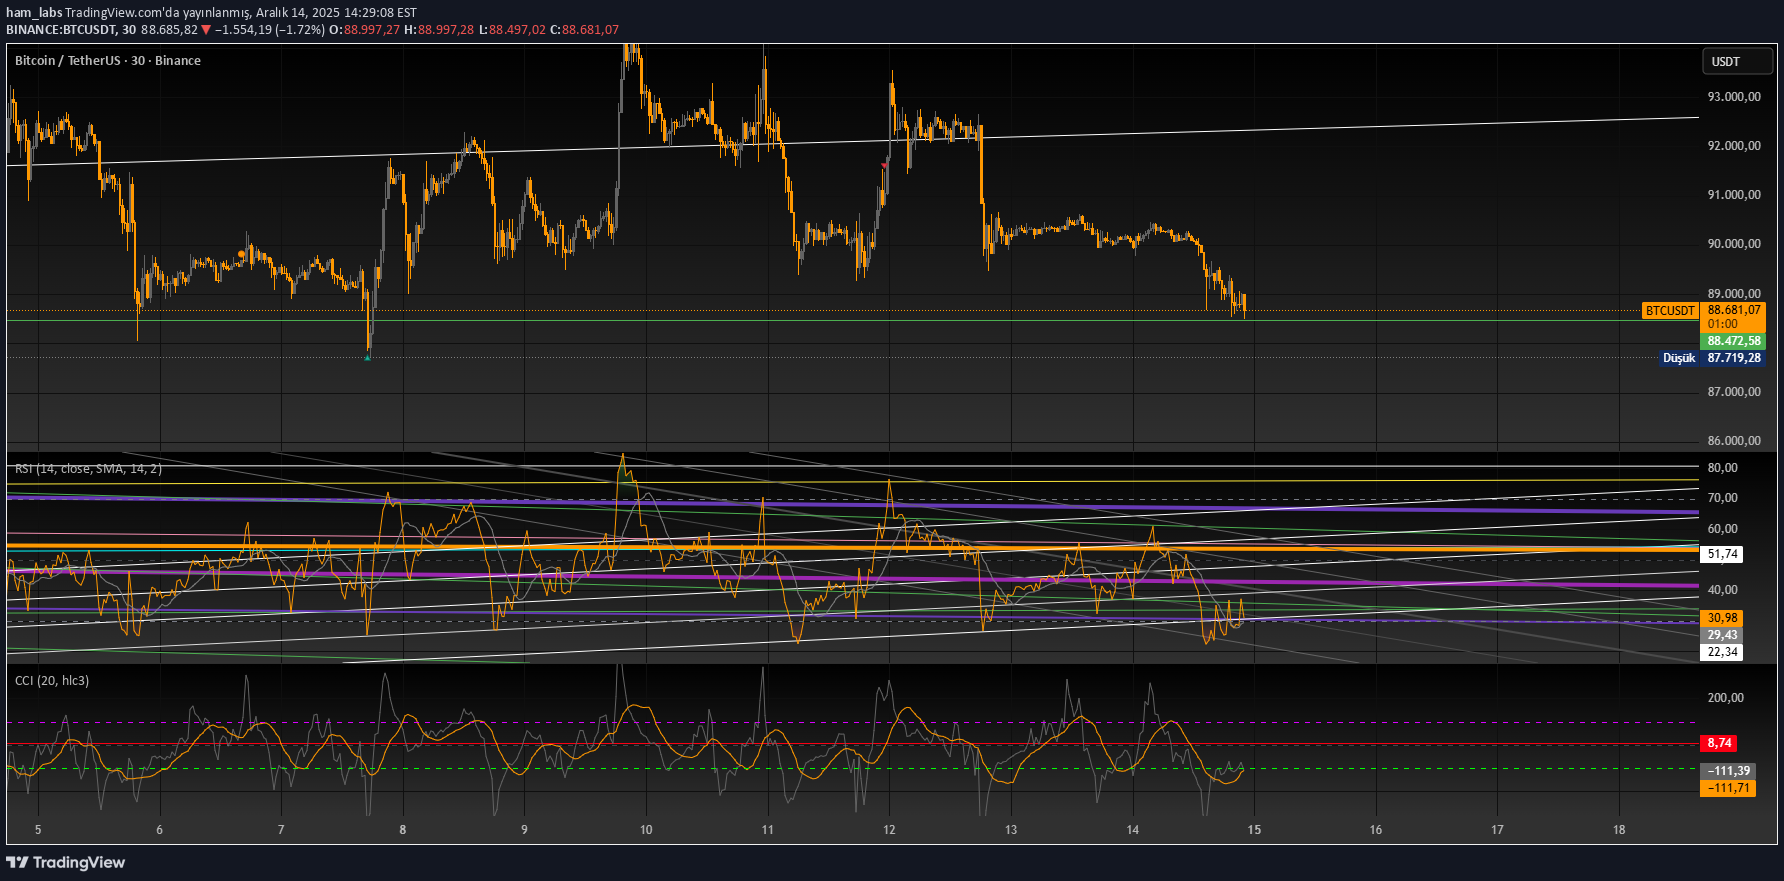Click the Düşük 87.719,28 low price label

tap(1712, 358)
